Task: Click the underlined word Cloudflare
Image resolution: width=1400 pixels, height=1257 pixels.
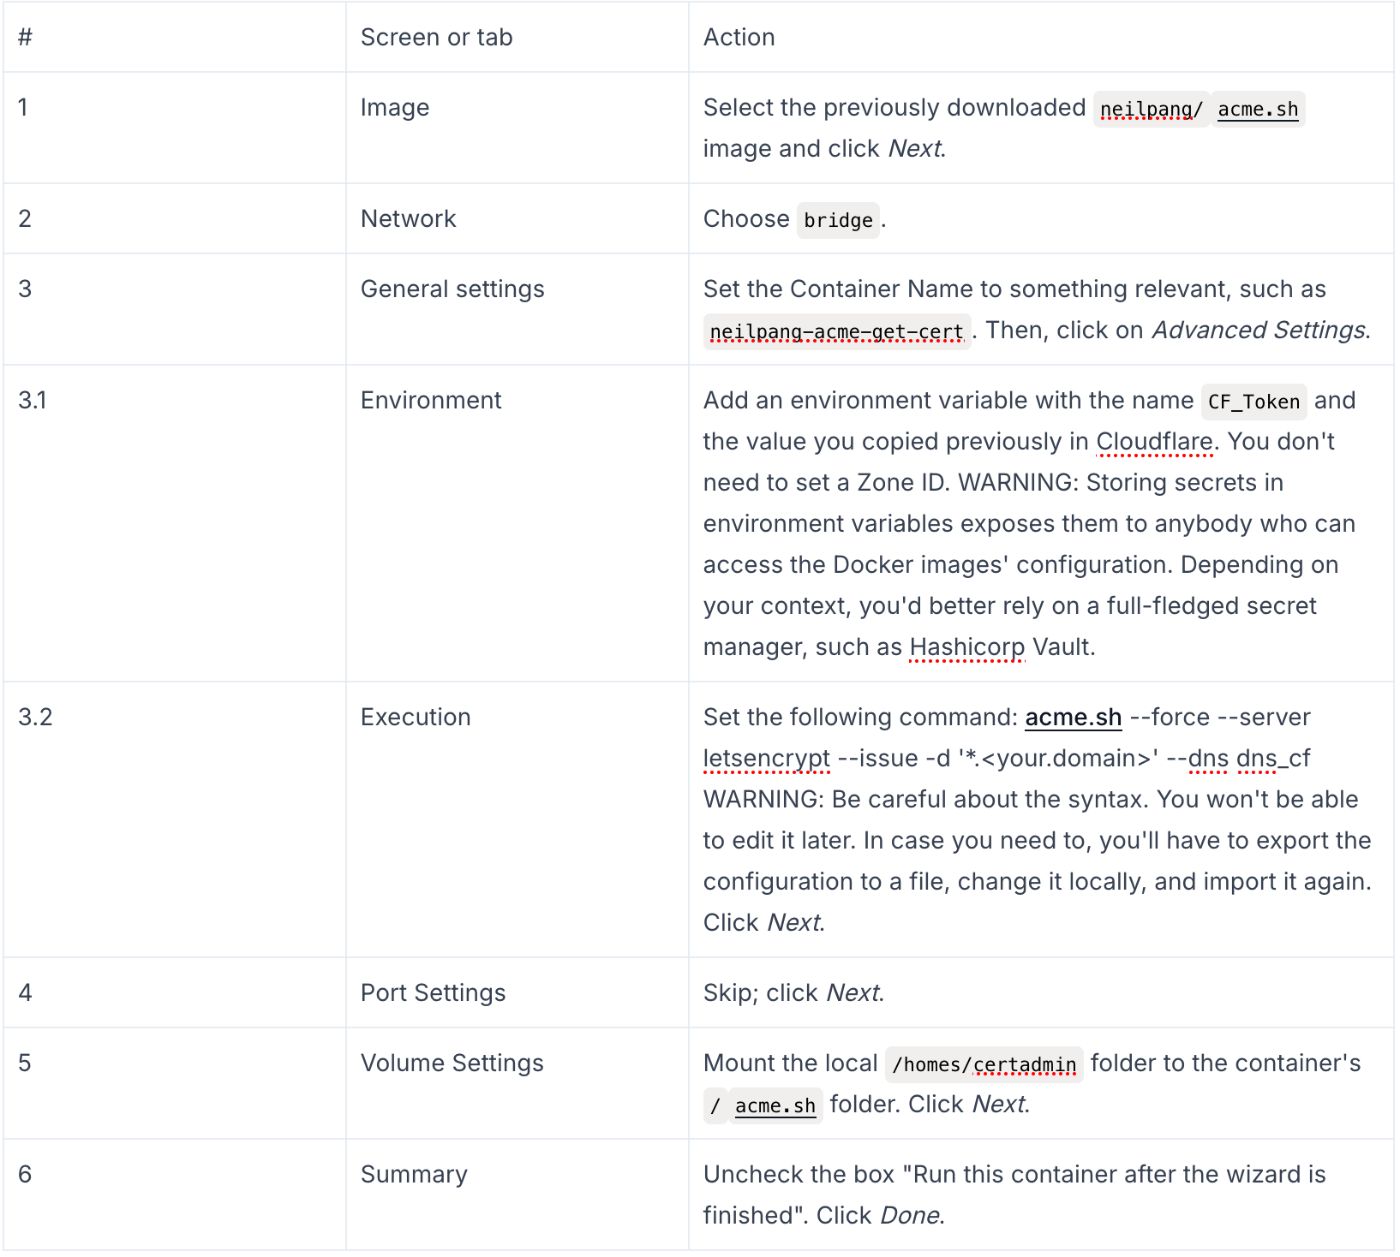Action: (1154, 441)
